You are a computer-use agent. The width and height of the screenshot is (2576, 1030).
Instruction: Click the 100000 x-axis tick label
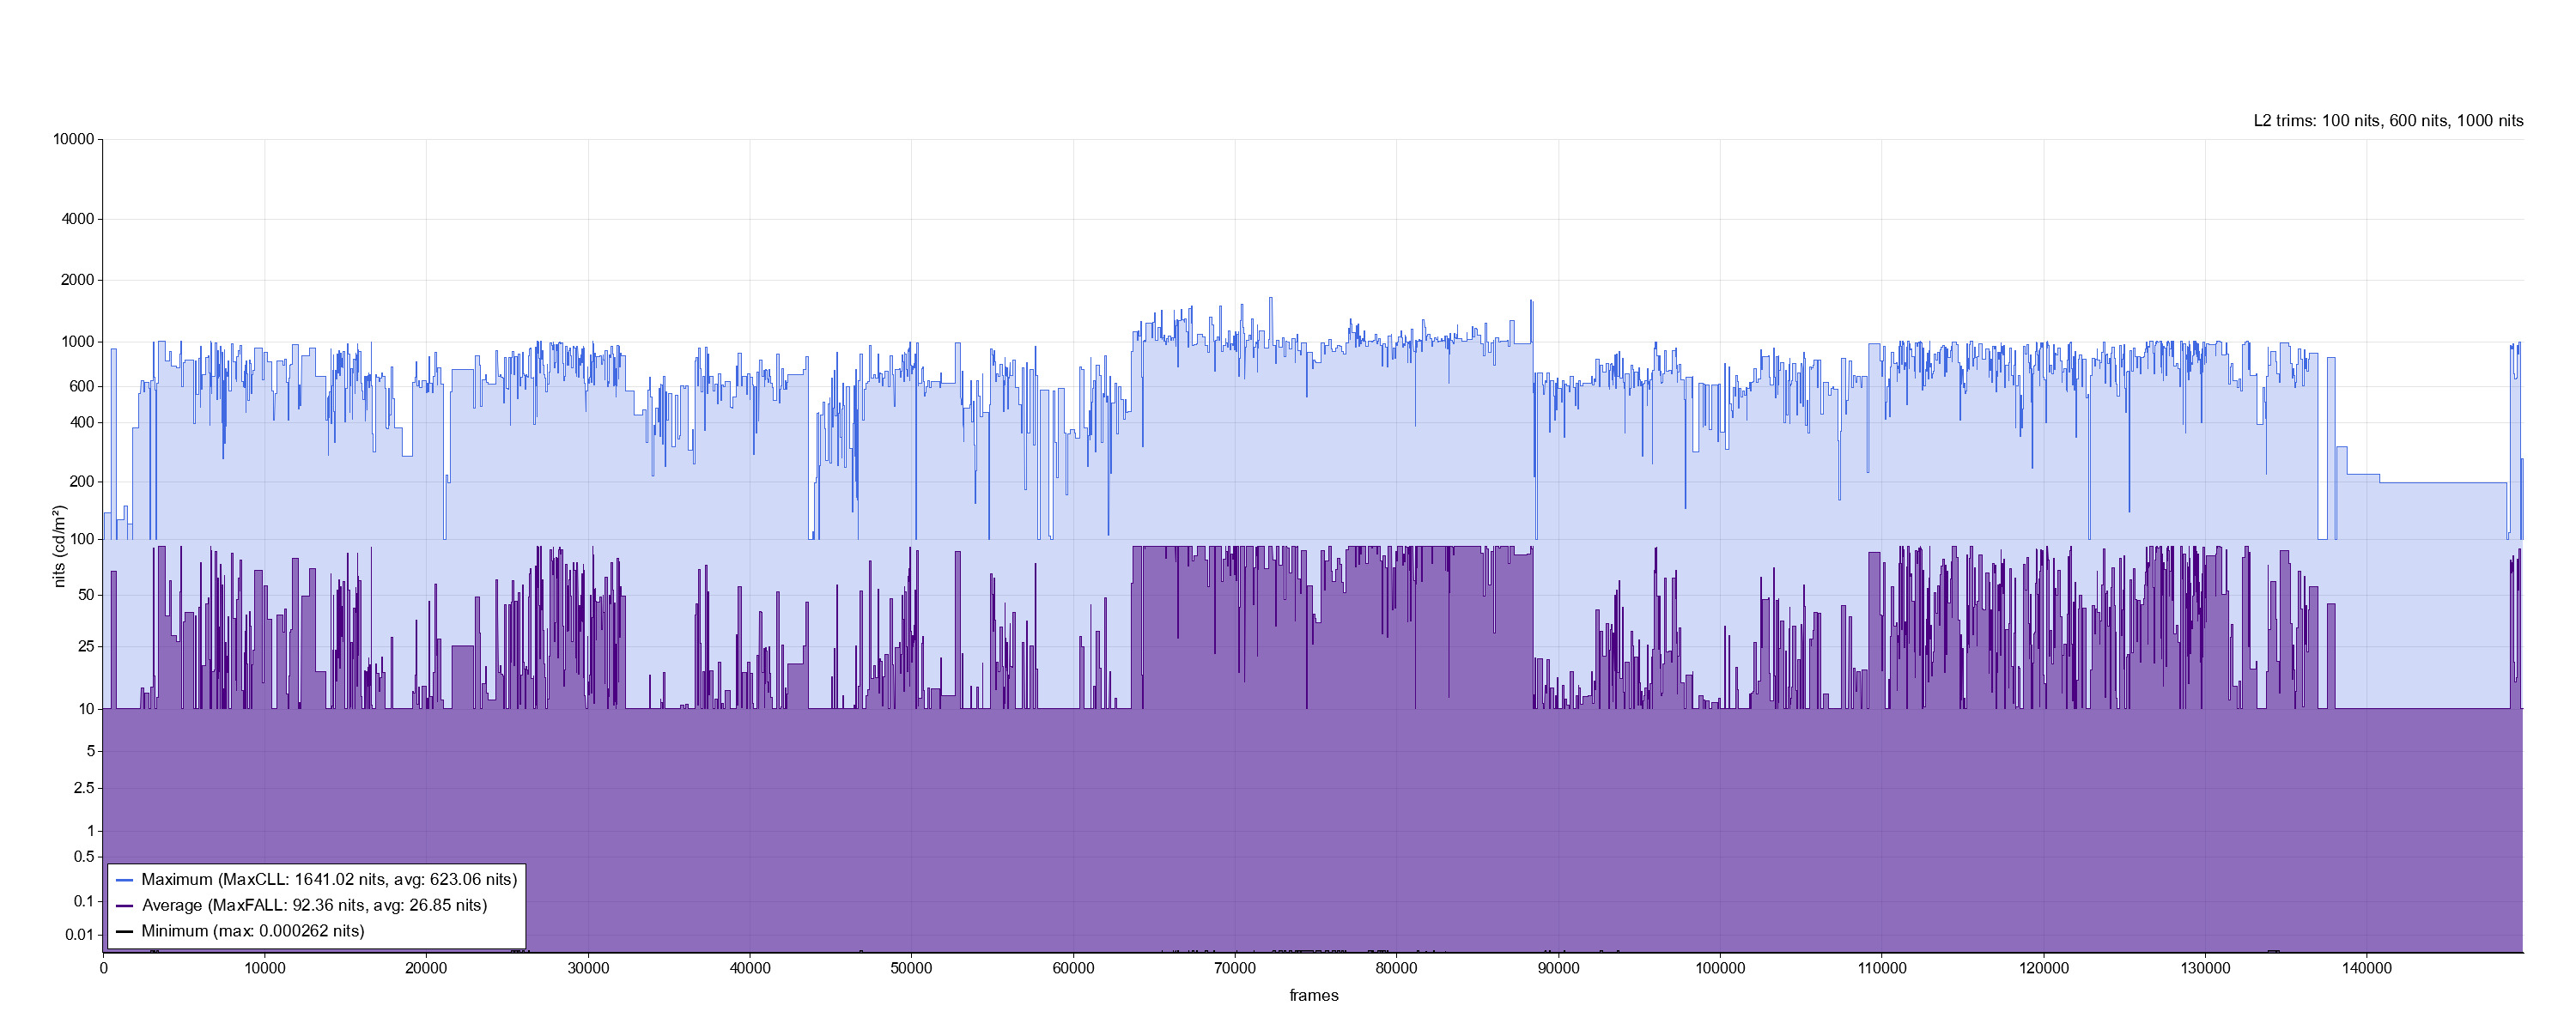click(x=1719, y=969)
